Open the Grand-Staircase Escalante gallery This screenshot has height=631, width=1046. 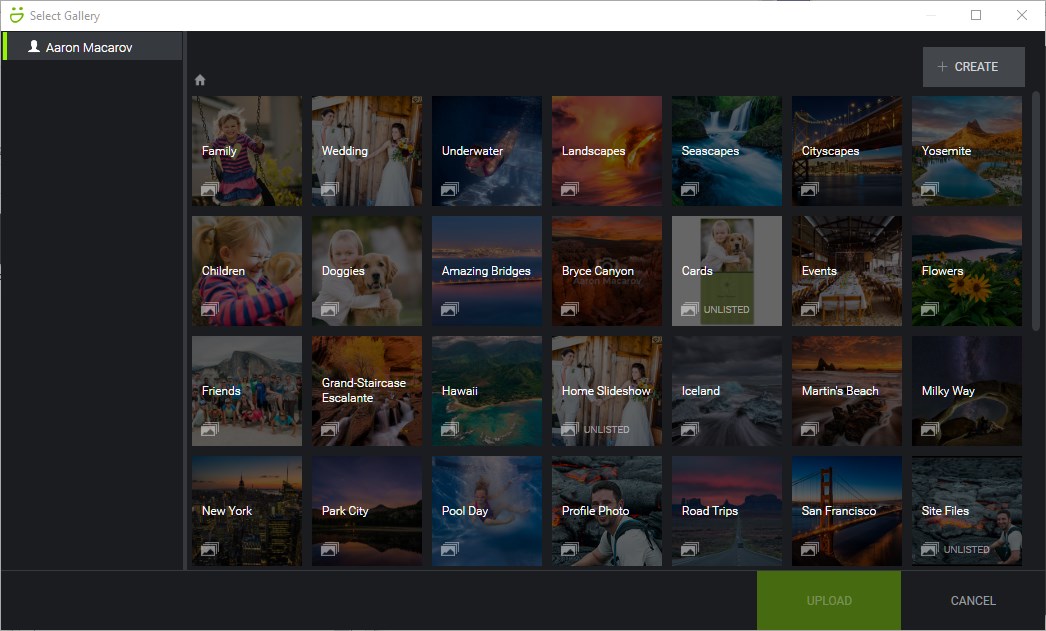coord(367,391)
